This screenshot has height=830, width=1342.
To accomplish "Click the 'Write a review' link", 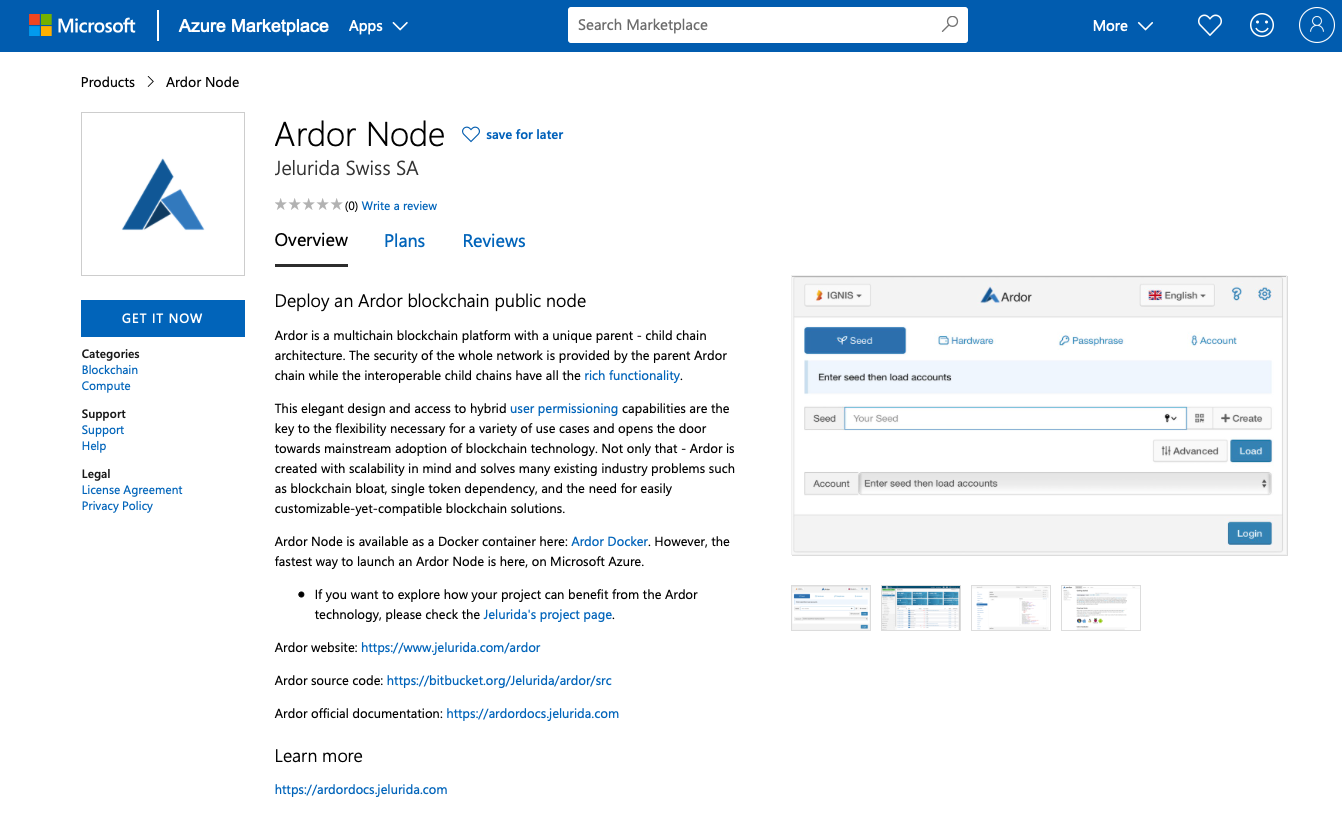I will pos(399,205).
